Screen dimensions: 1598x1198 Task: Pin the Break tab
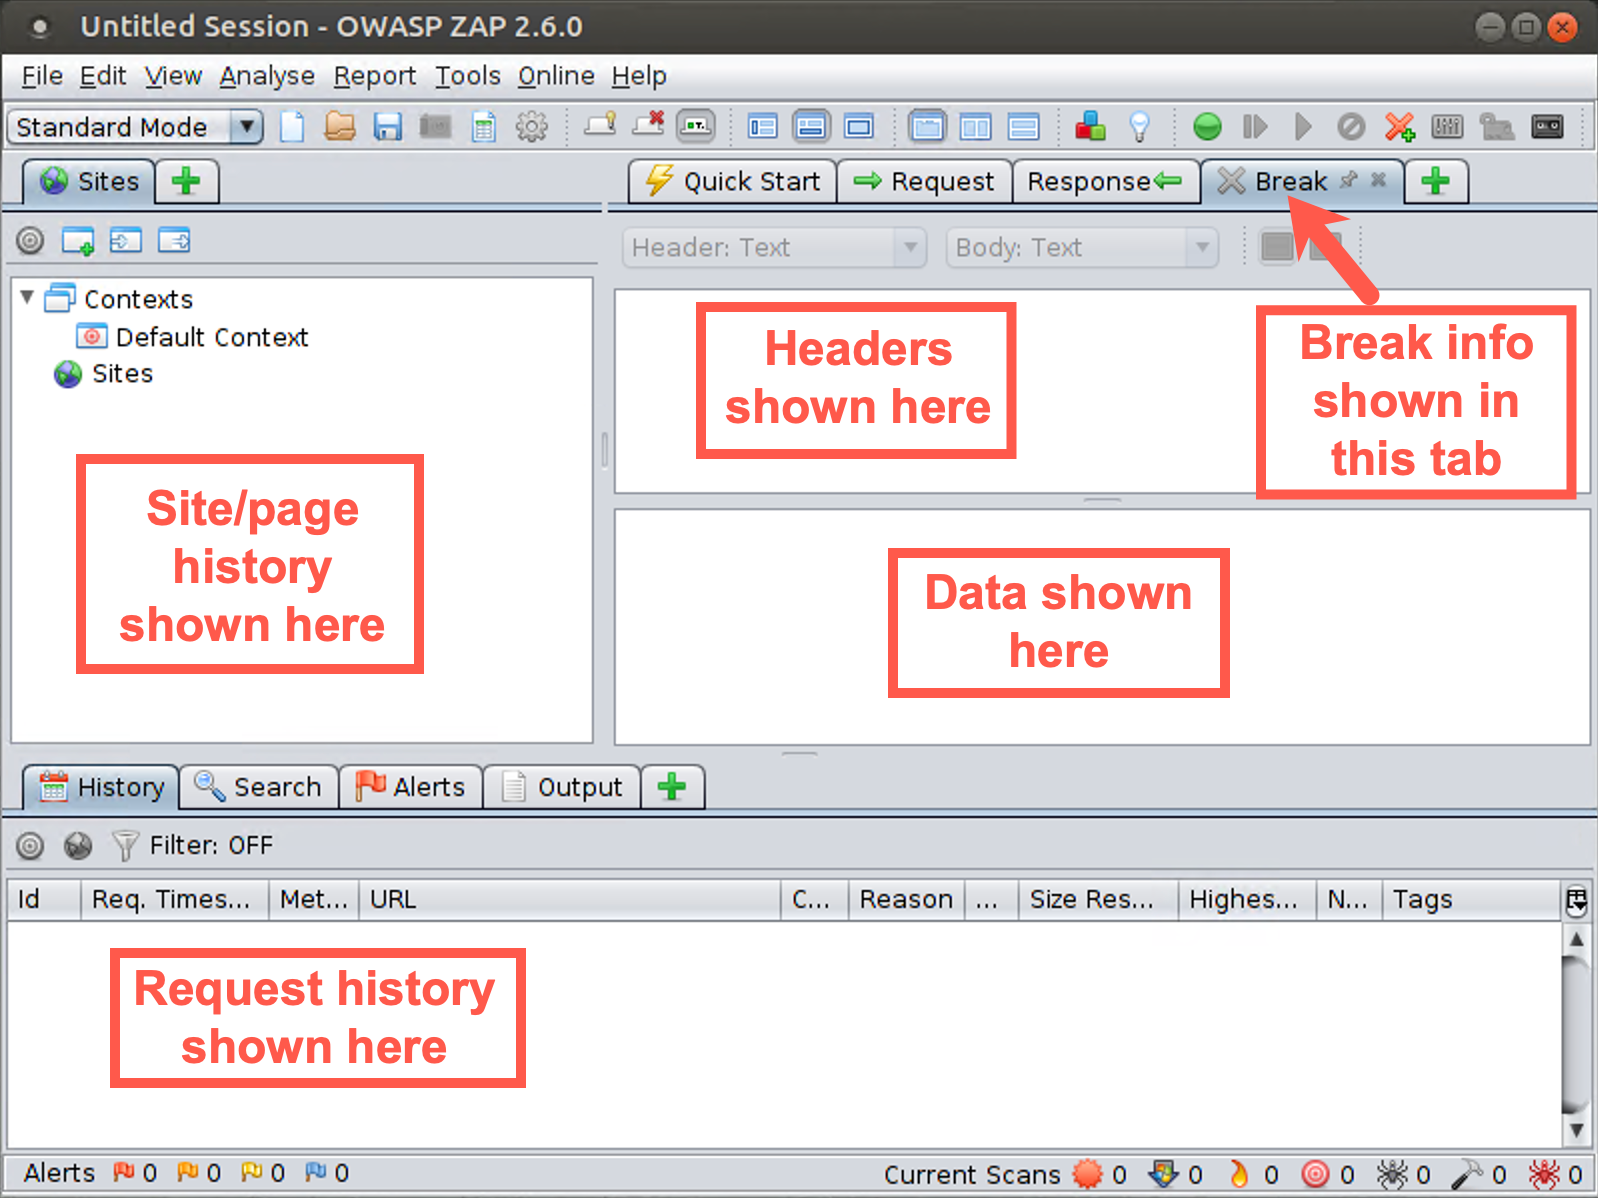[x=1349, y=180]
